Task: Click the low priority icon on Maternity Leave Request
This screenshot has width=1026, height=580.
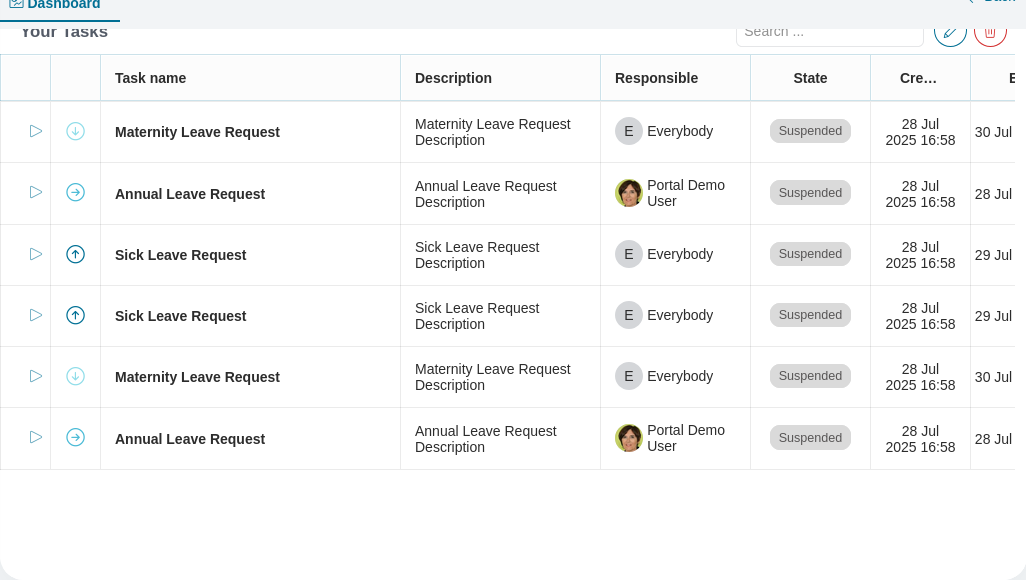Action: coord(75,131)
